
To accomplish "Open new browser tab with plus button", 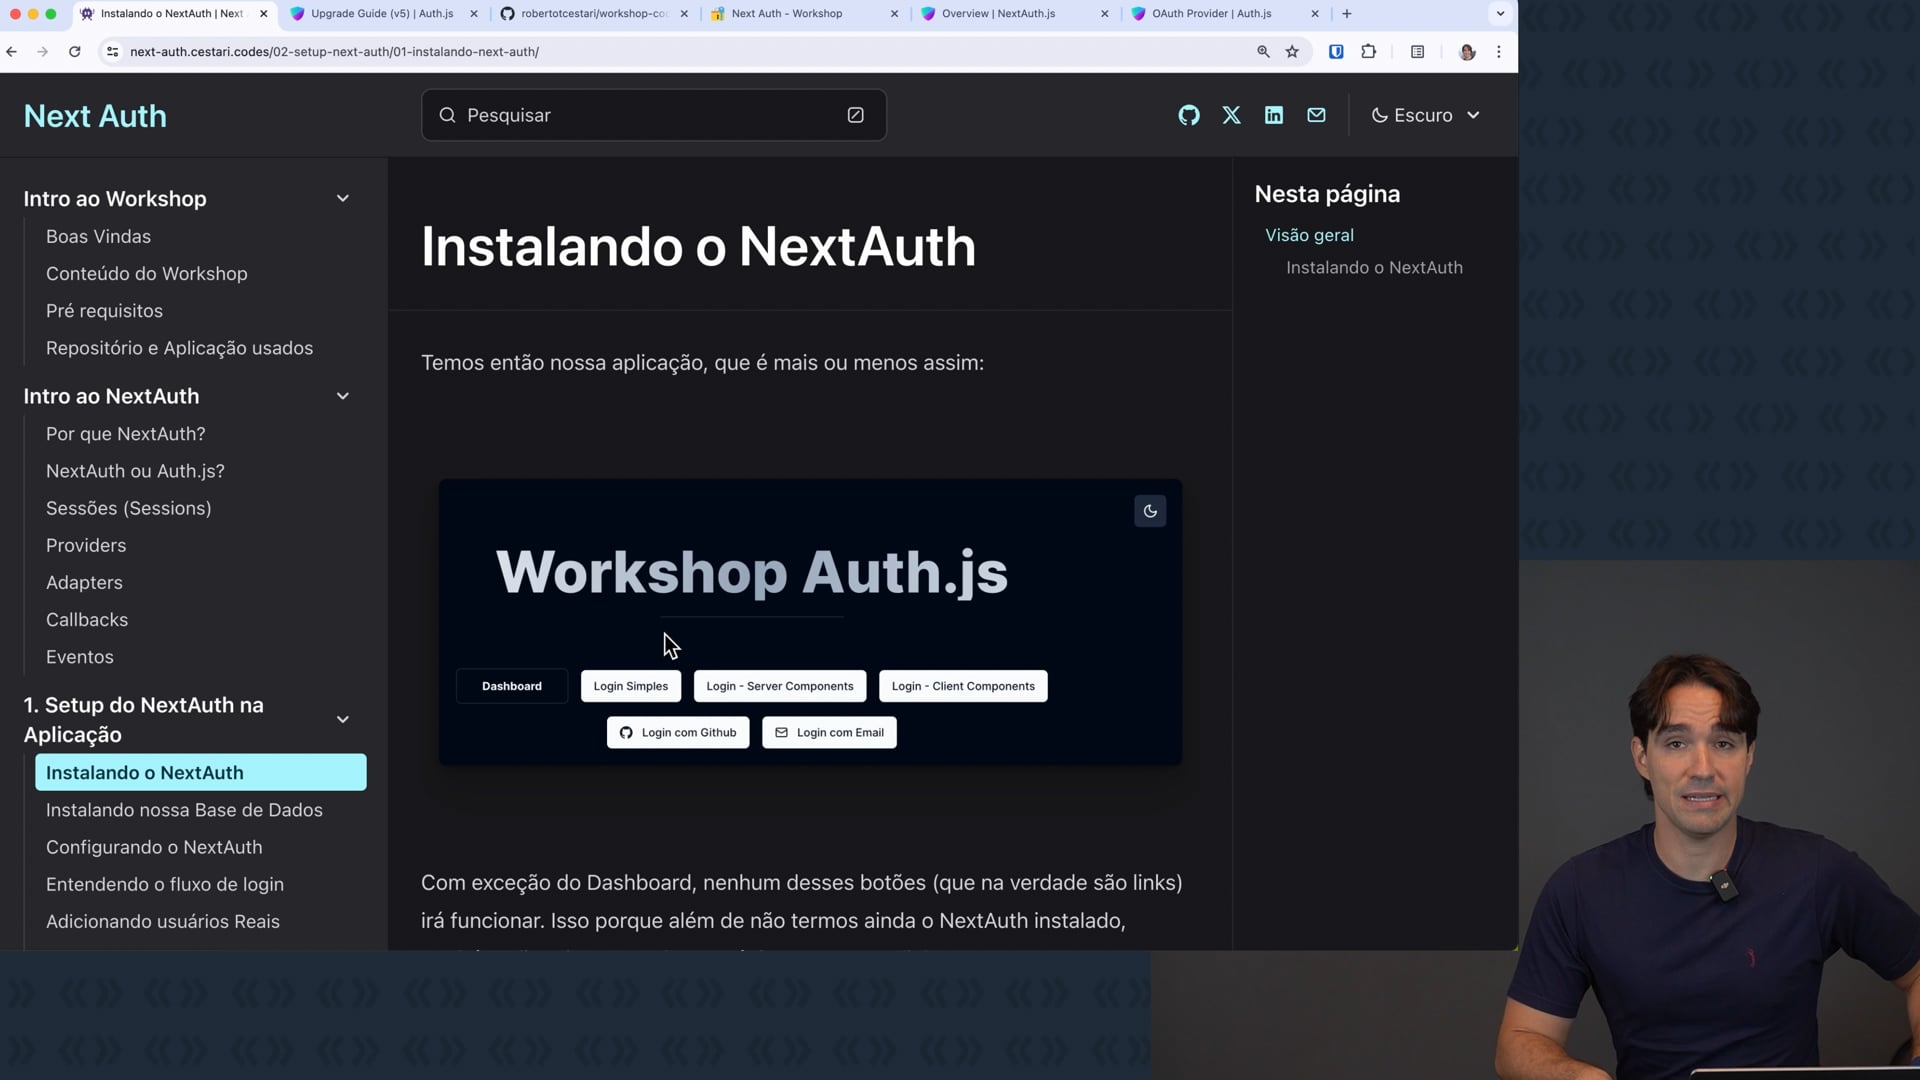I will tap(1346, 14).
